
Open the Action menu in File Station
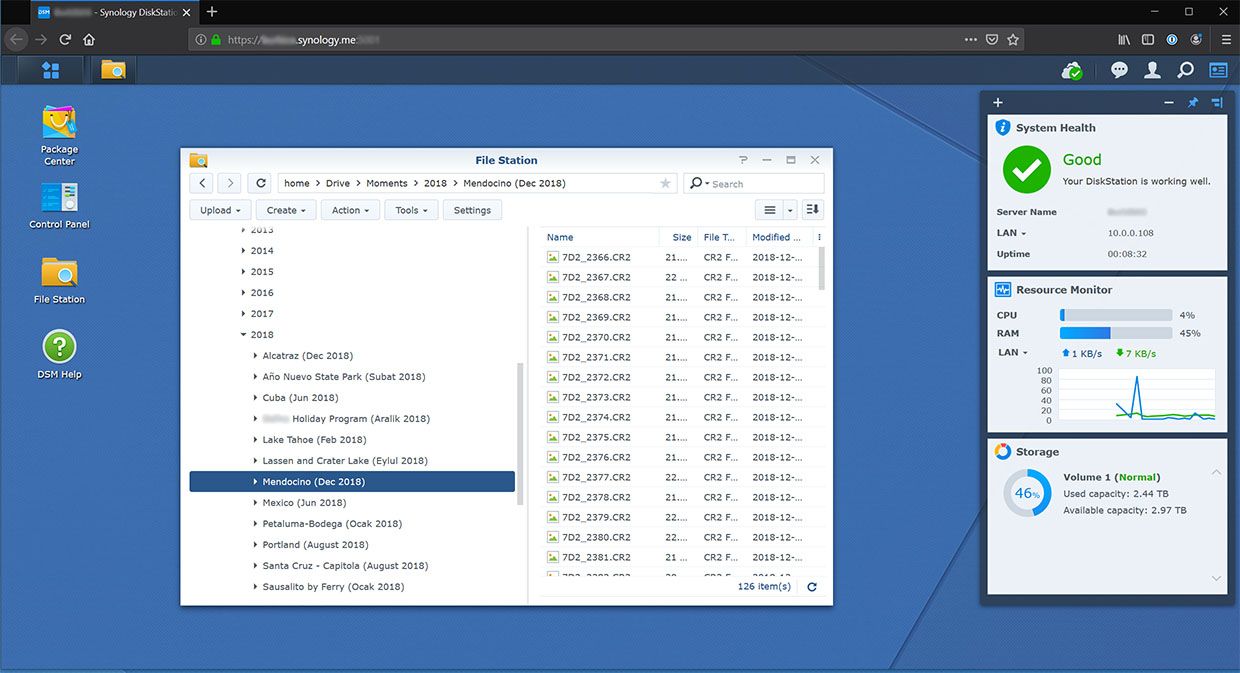coord(350,210)
